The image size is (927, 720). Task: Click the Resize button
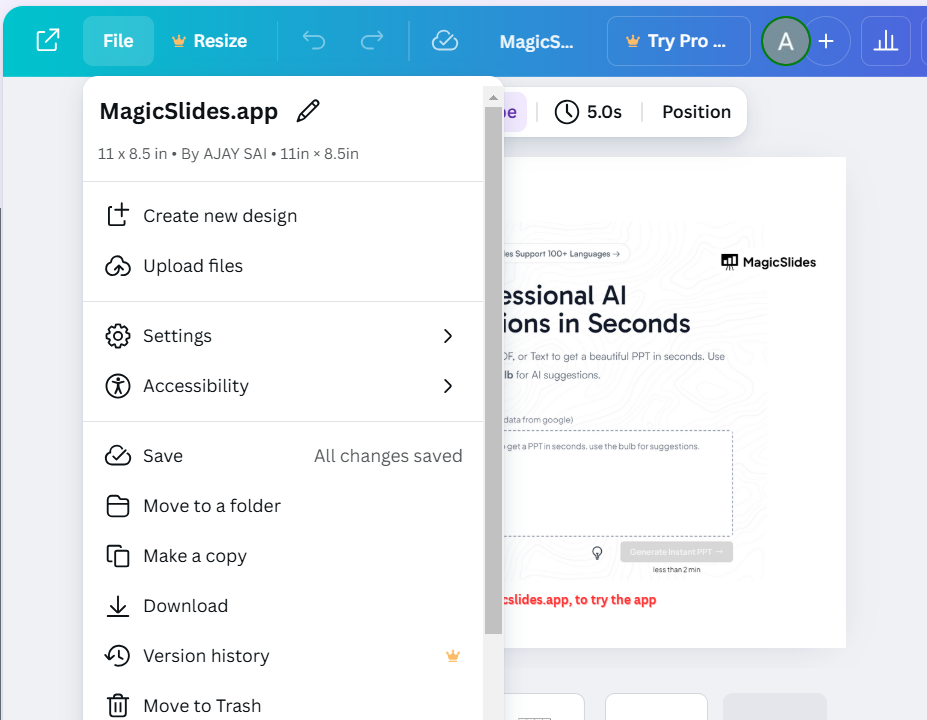pyautogui.click(x=209, y=41)
